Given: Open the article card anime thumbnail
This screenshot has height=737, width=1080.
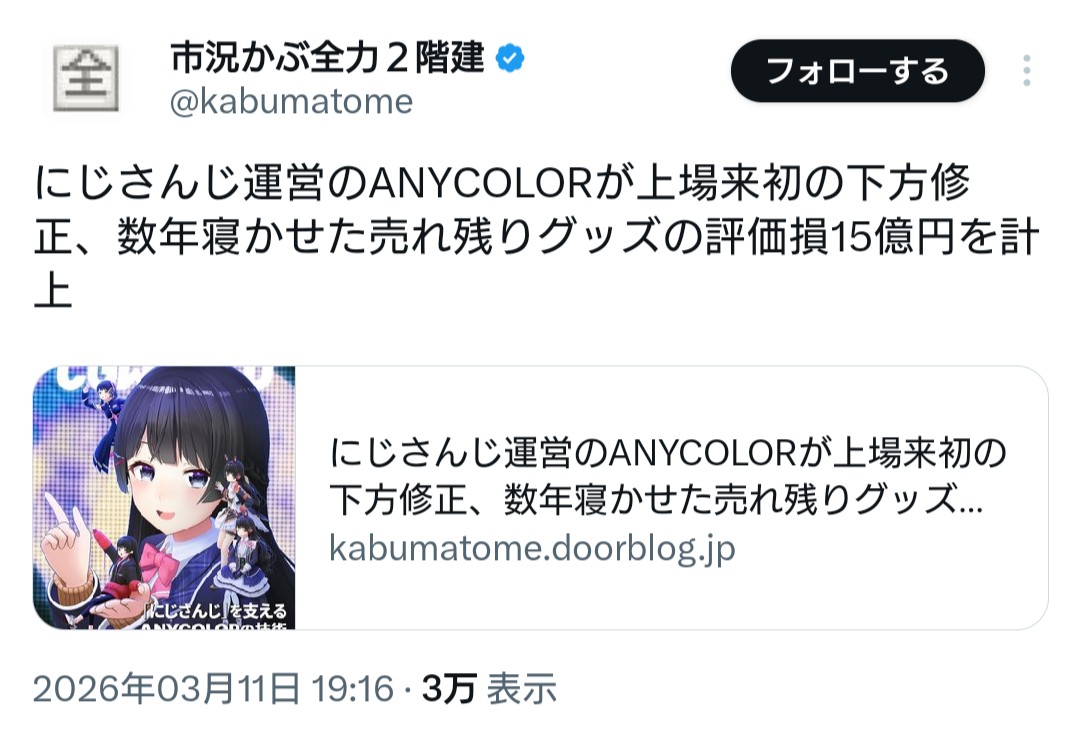Looking at the screenshot, I should pyautogui.click(x=164, y=497).
